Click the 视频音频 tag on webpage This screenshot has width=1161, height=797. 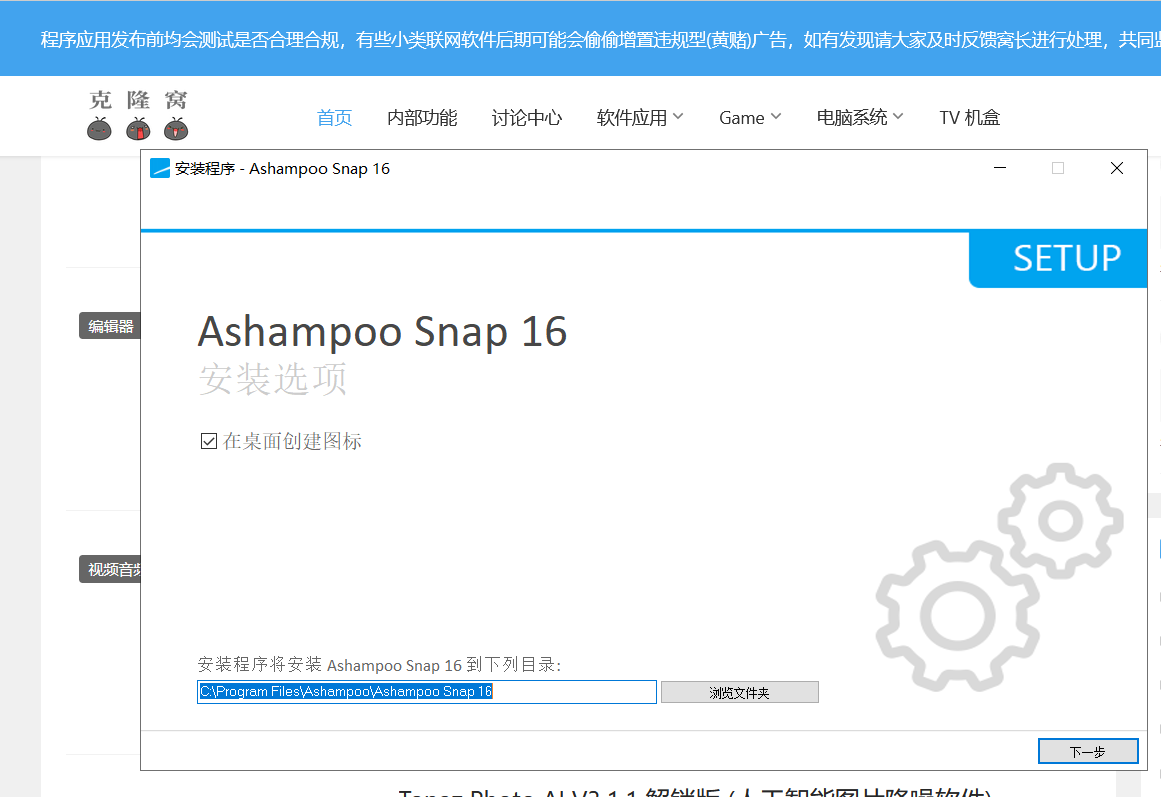point(110,569)
